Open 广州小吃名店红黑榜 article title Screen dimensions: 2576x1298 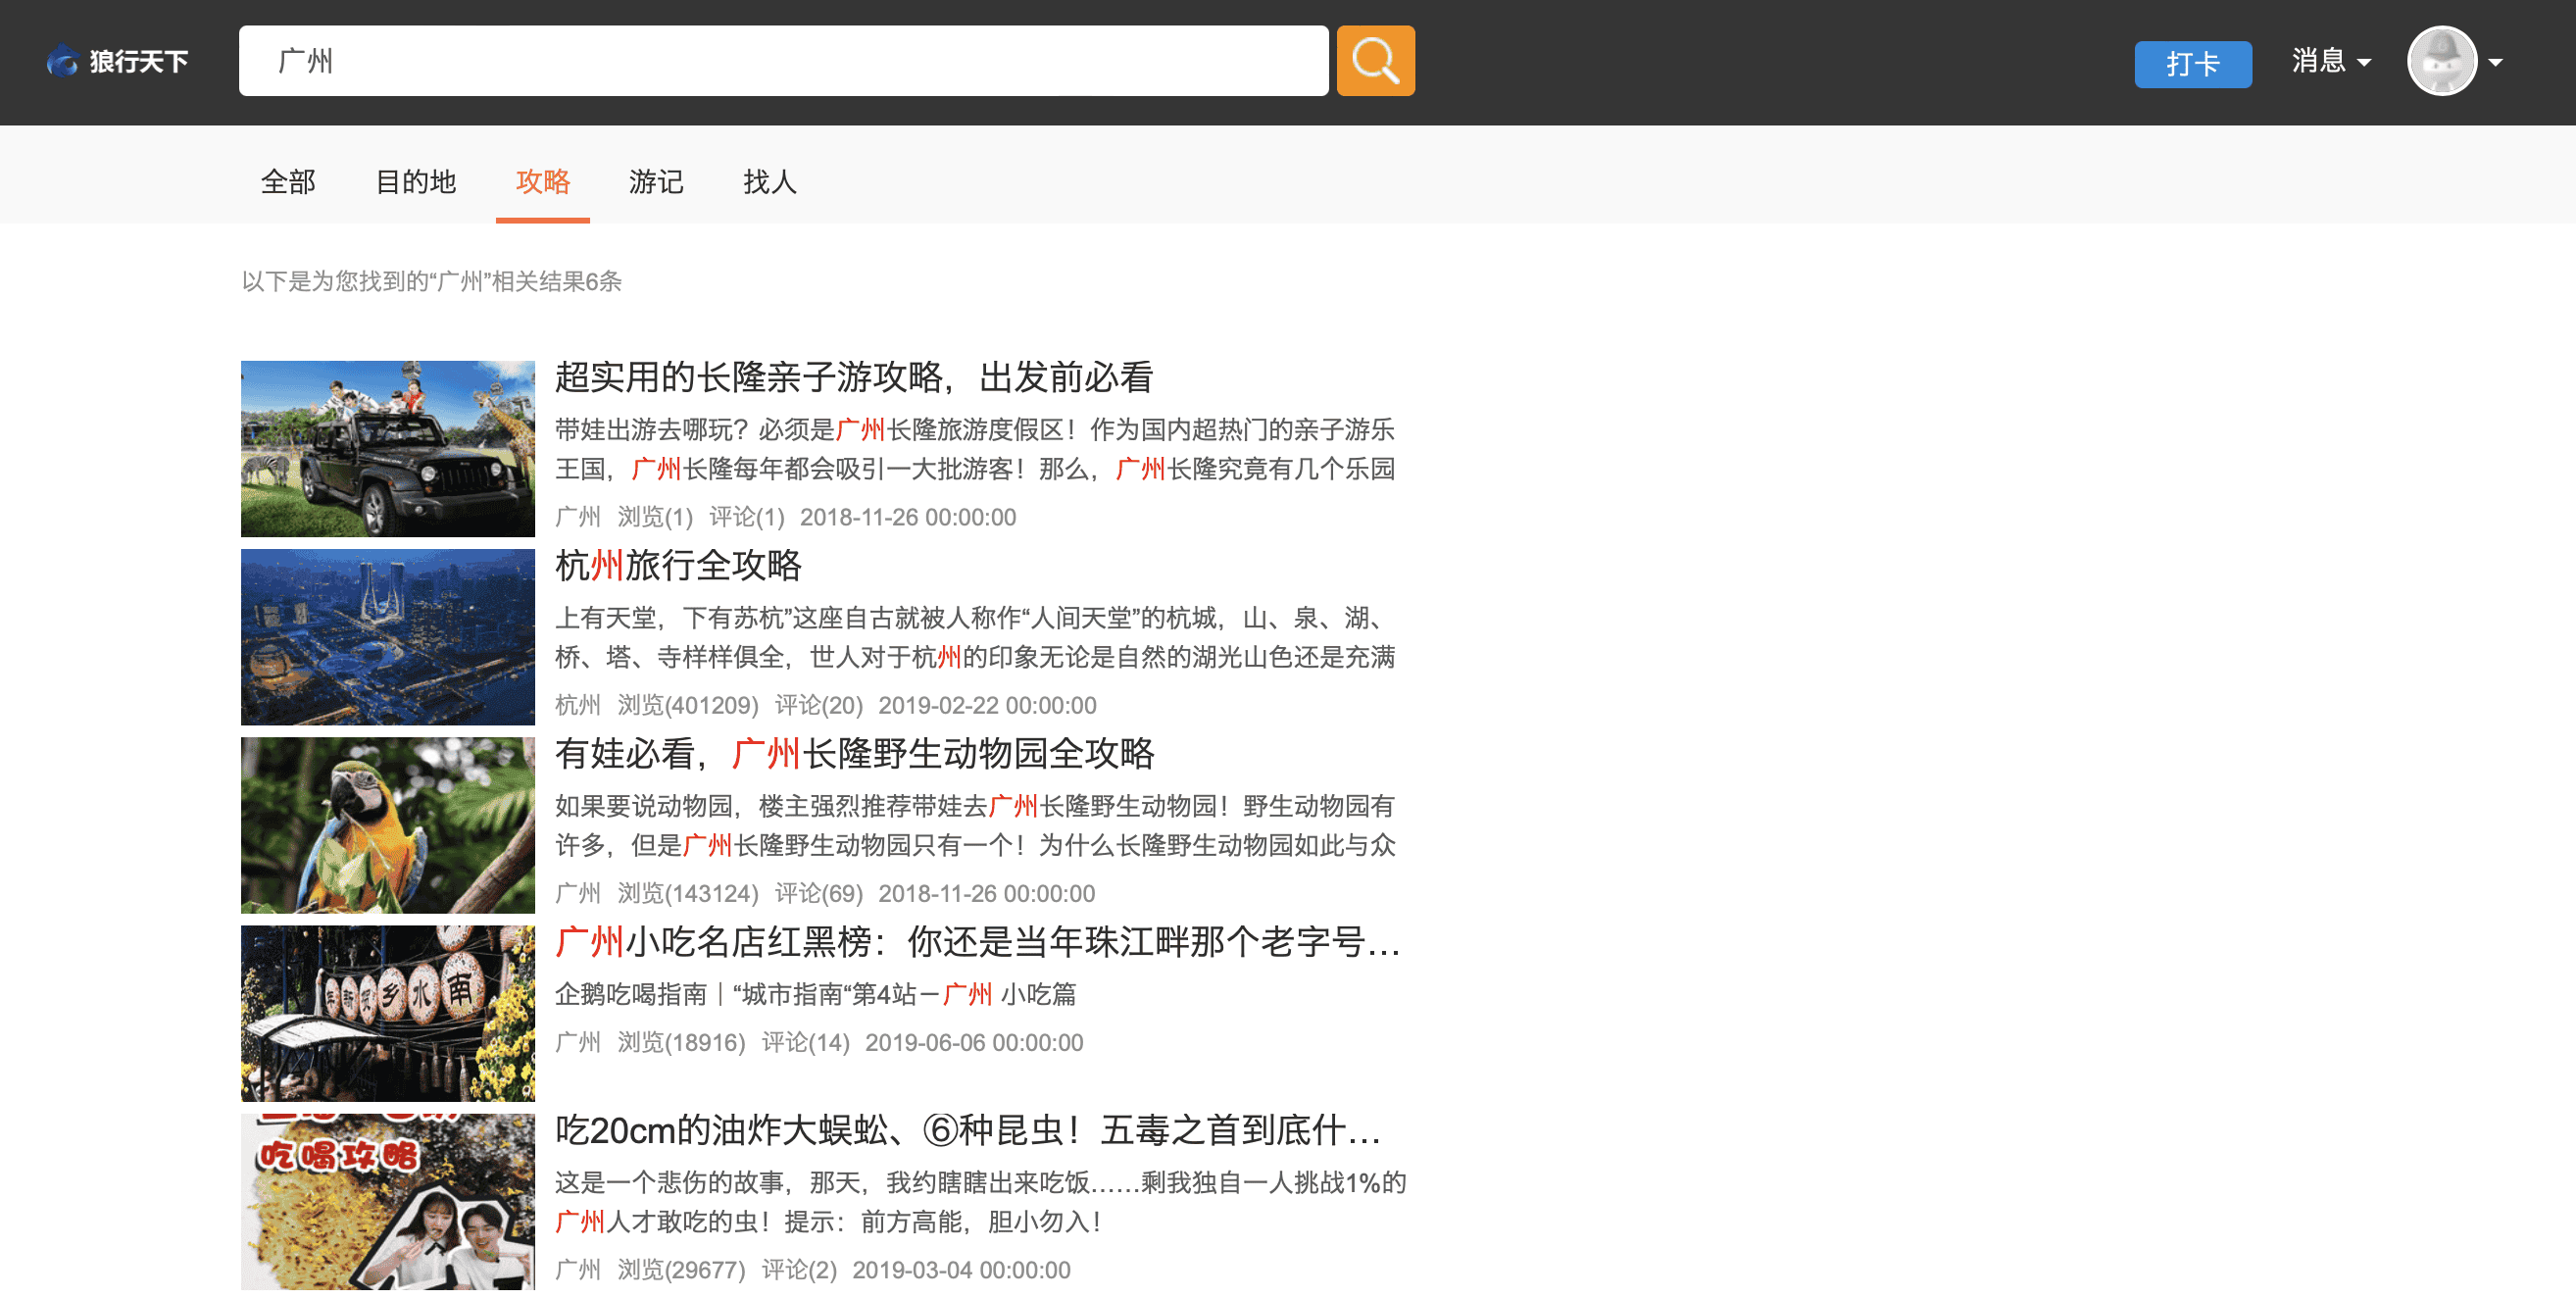click(976, 941)
